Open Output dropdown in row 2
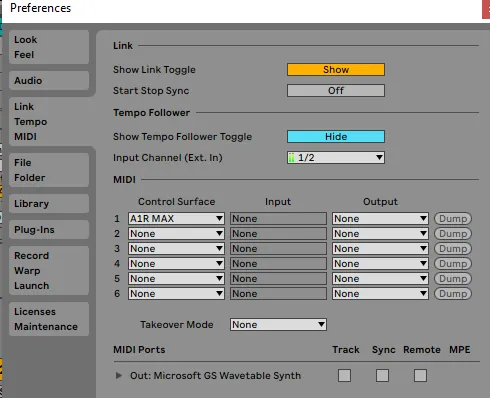 tap(380, 233)
